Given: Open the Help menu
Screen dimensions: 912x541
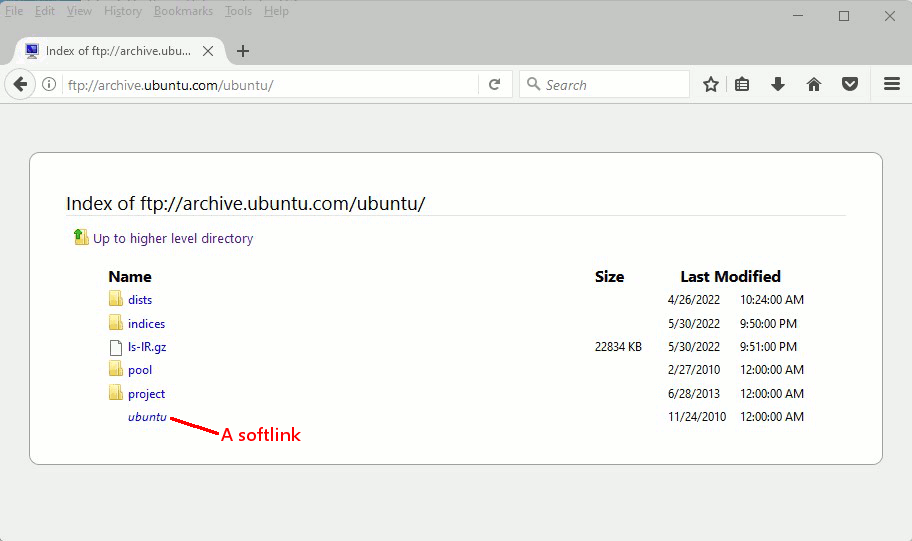Looking at the screenshot, I should (x=276, y=11).
